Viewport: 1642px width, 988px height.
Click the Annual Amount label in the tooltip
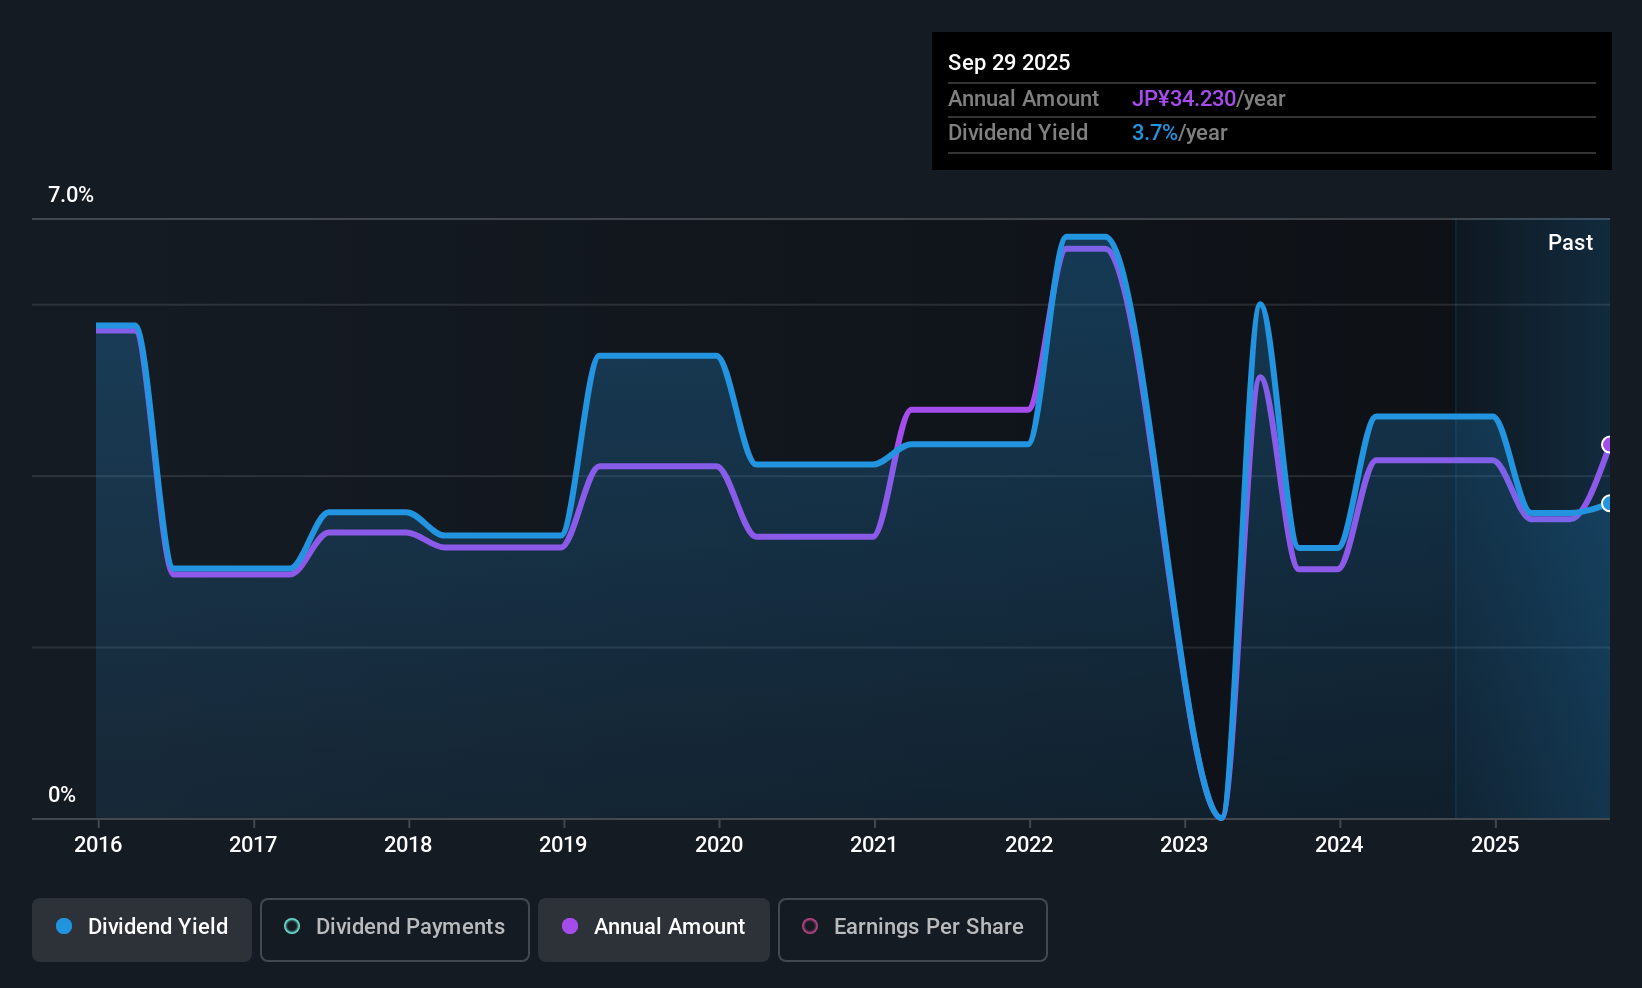coord(1023,99)
